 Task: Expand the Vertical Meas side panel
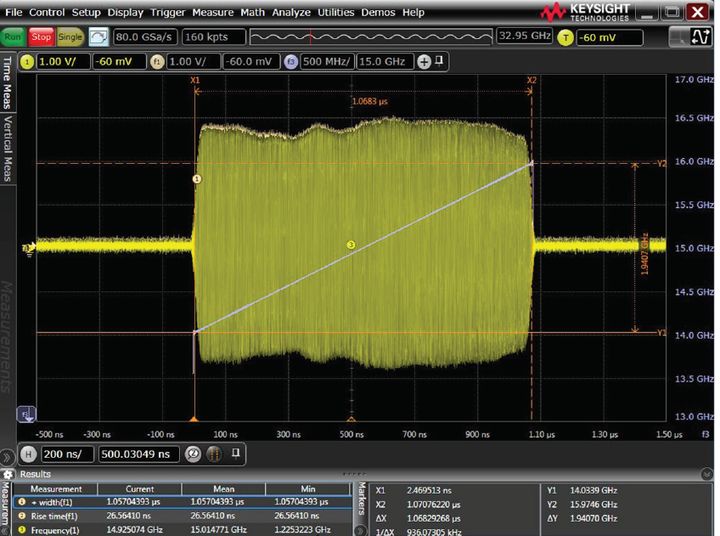coord(8,150)
